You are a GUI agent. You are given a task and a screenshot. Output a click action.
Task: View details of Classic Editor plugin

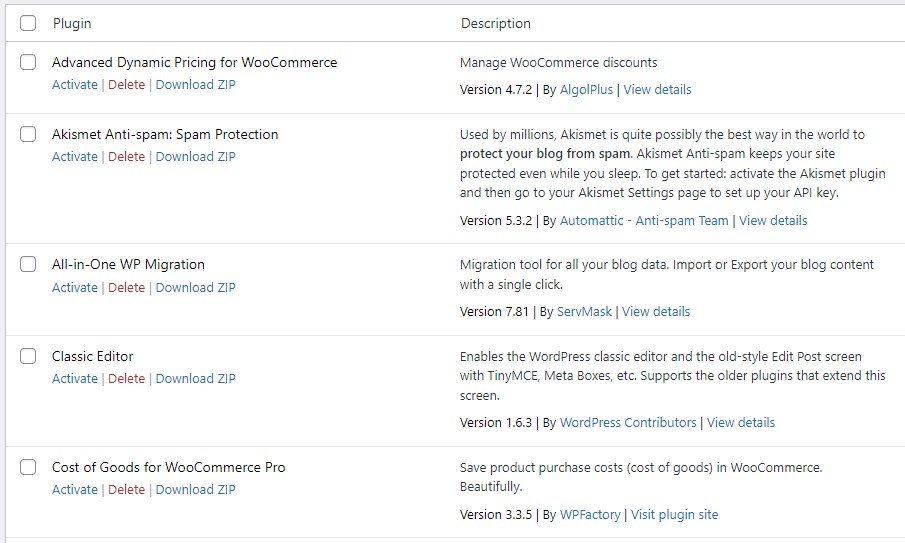coord(740,423)
